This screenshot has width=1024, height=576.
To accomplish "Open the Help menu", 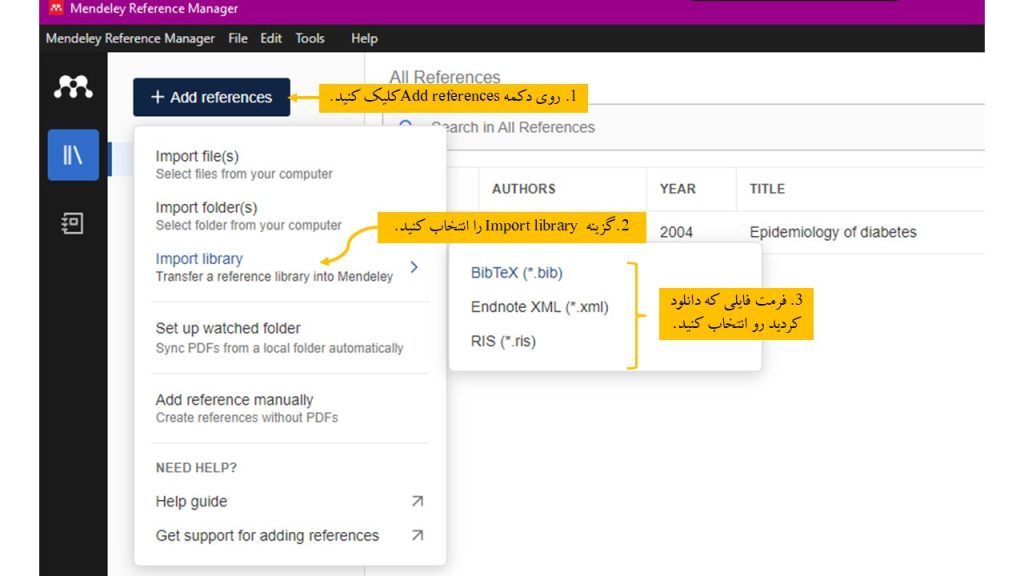I will [364, 38].
